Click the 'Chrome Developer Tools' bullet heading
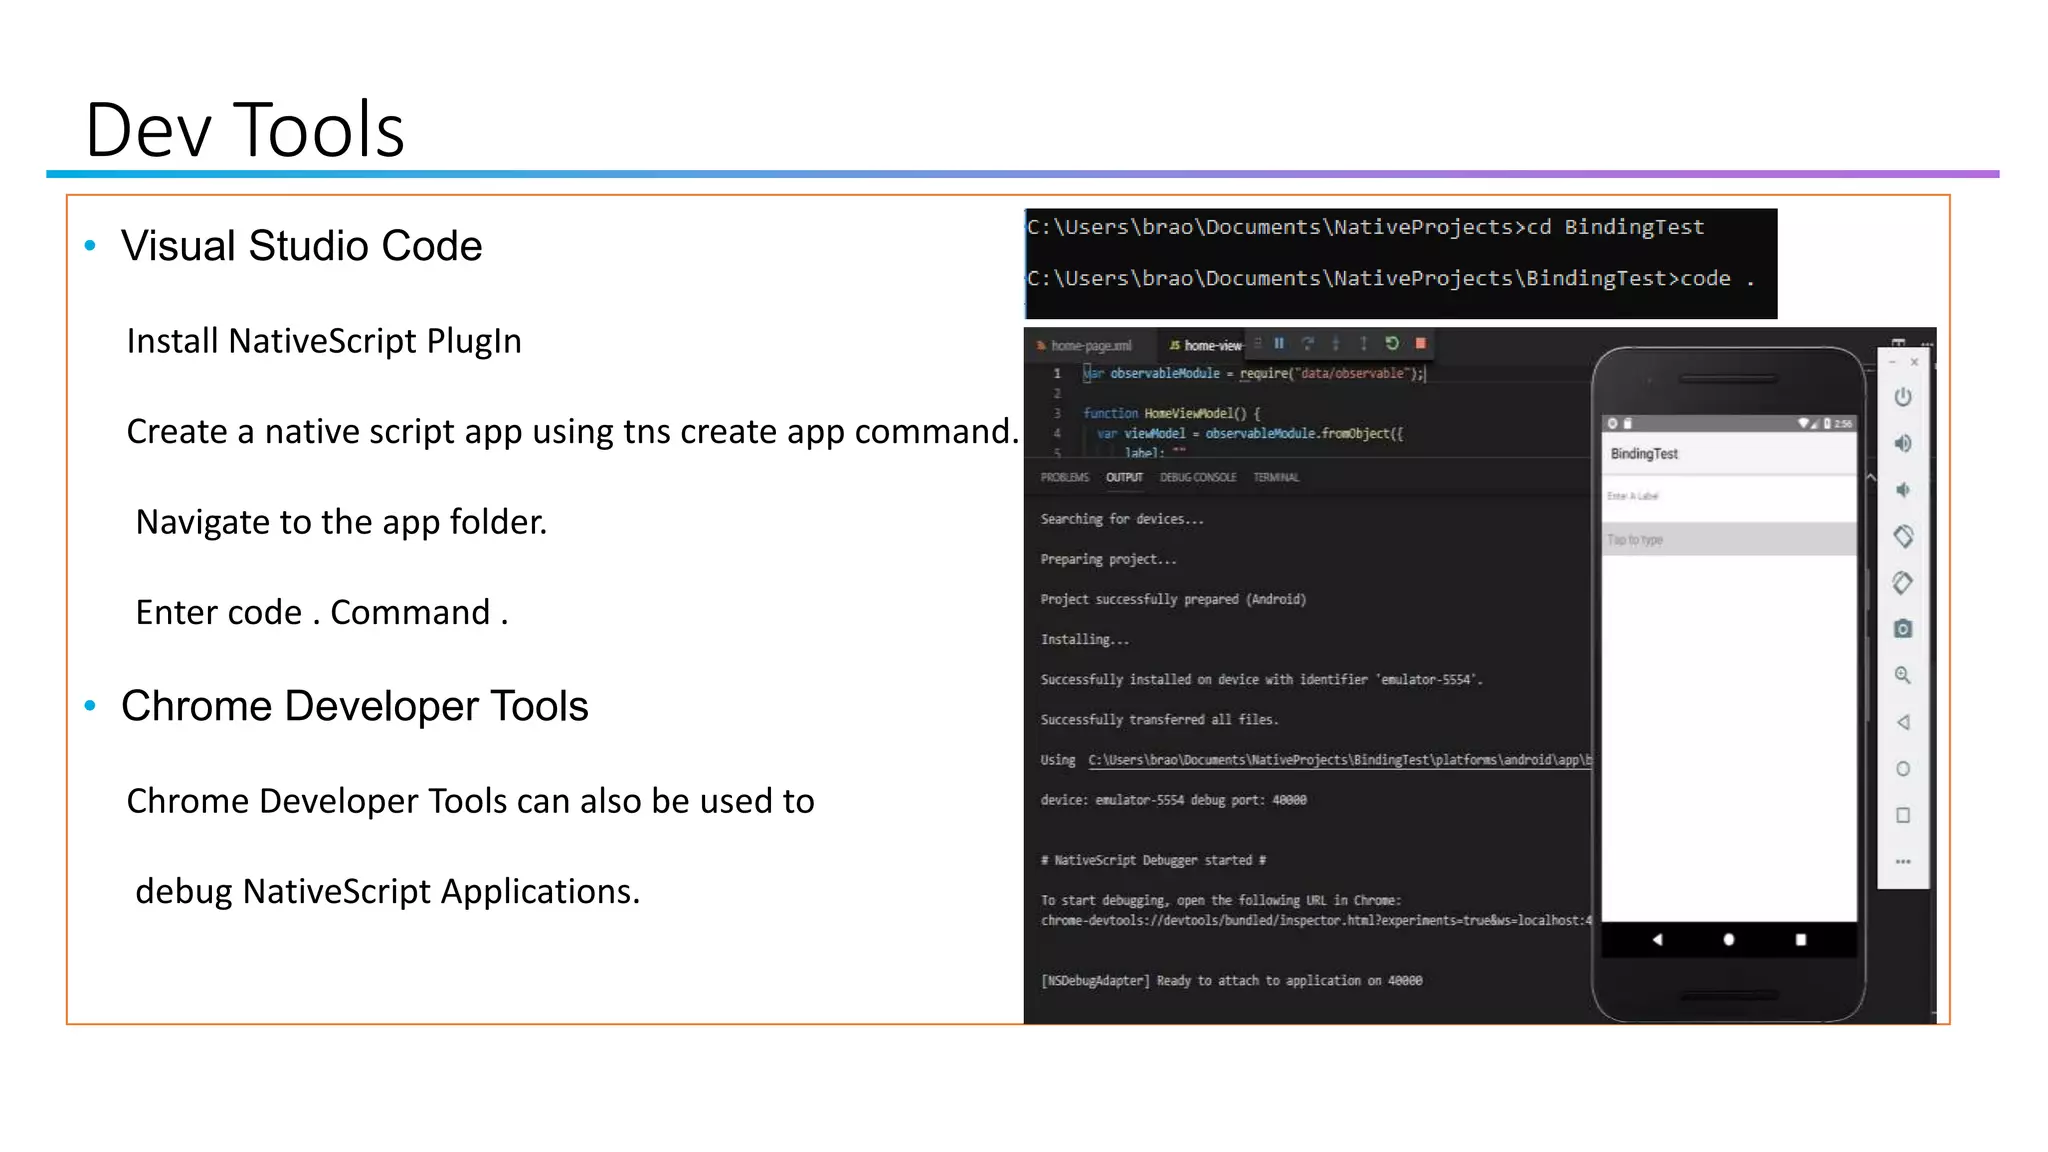This screenshot has height=1152, width=2048. point(354,706)
